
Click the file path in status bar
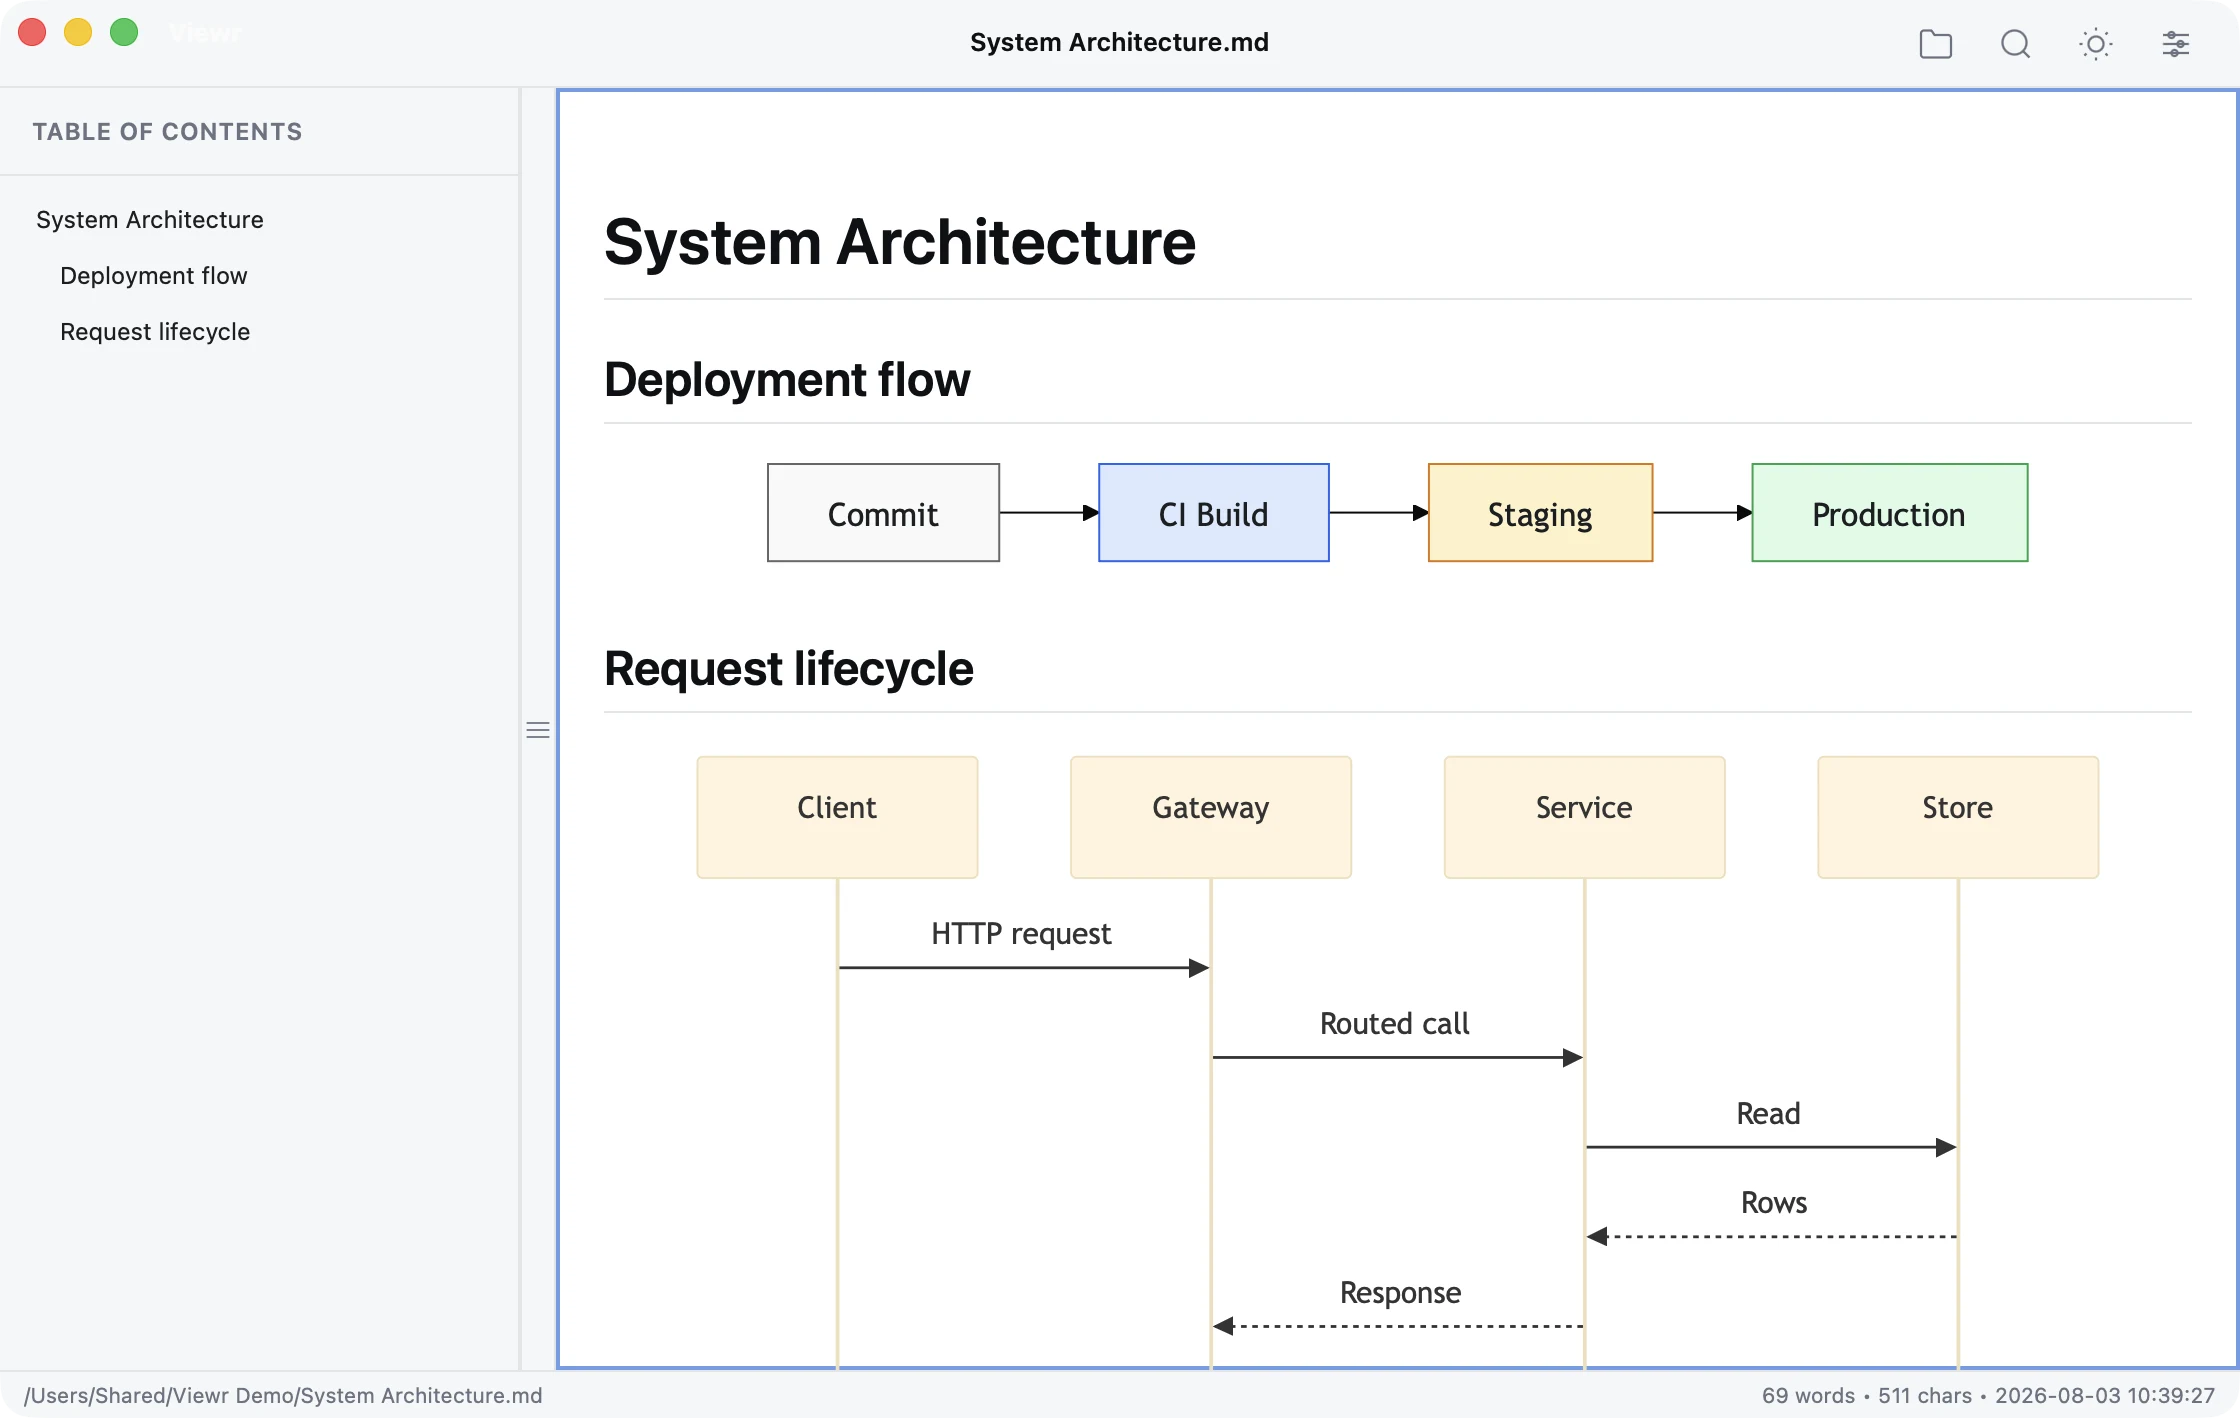(283, 1396)
